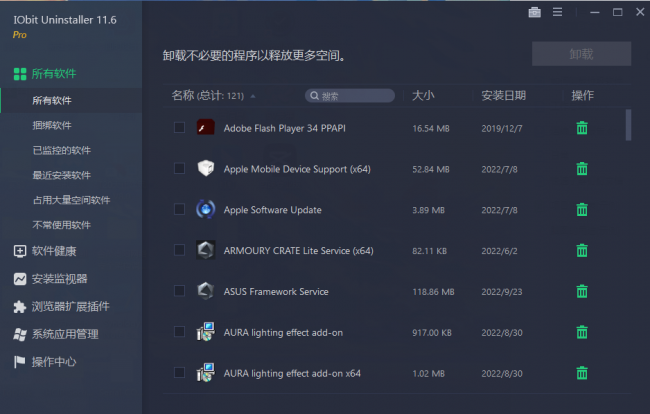
Task: Click the 软件健康 plus-monitor icon
Action: click(x=20, y=251)
